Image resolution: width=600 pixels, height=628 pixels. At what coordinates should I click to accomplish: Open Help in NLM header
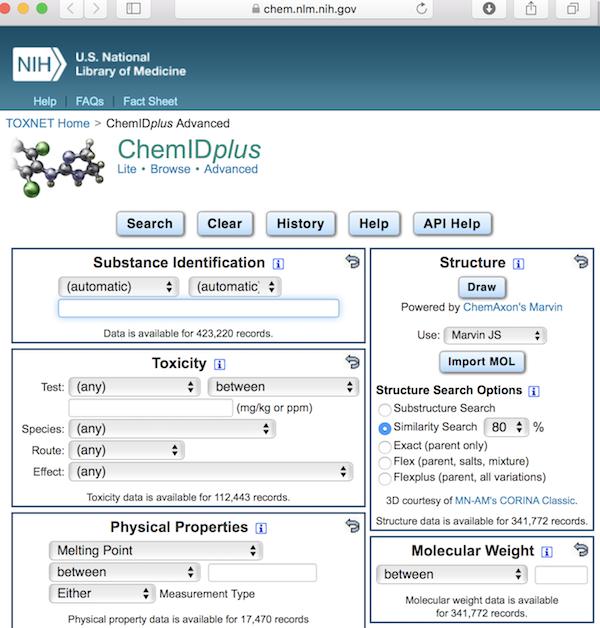pos(45,101)
